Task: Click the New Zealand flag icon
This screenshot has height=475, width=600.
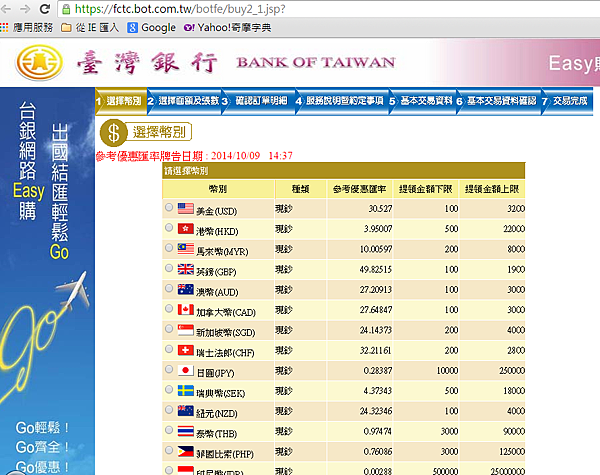Action: pos(186,411)
